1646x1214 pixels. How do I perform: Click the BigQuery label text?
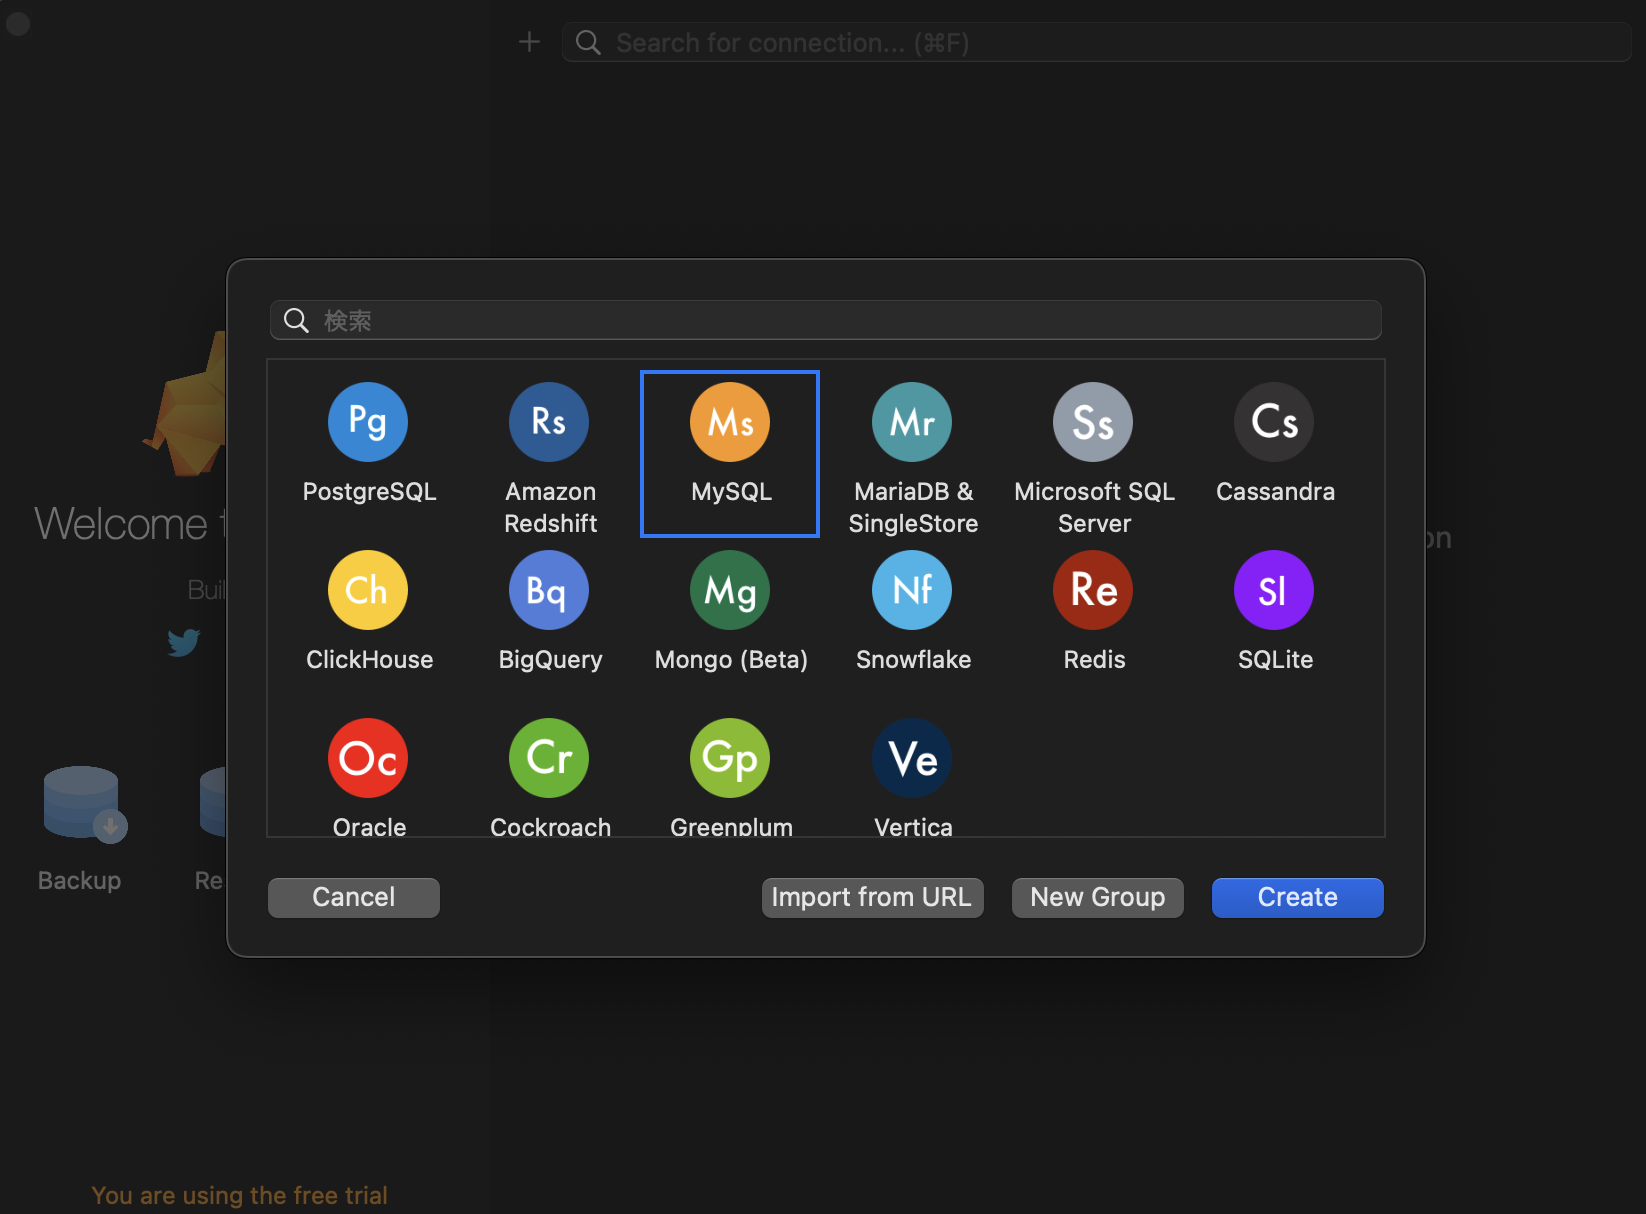(550, 660)
